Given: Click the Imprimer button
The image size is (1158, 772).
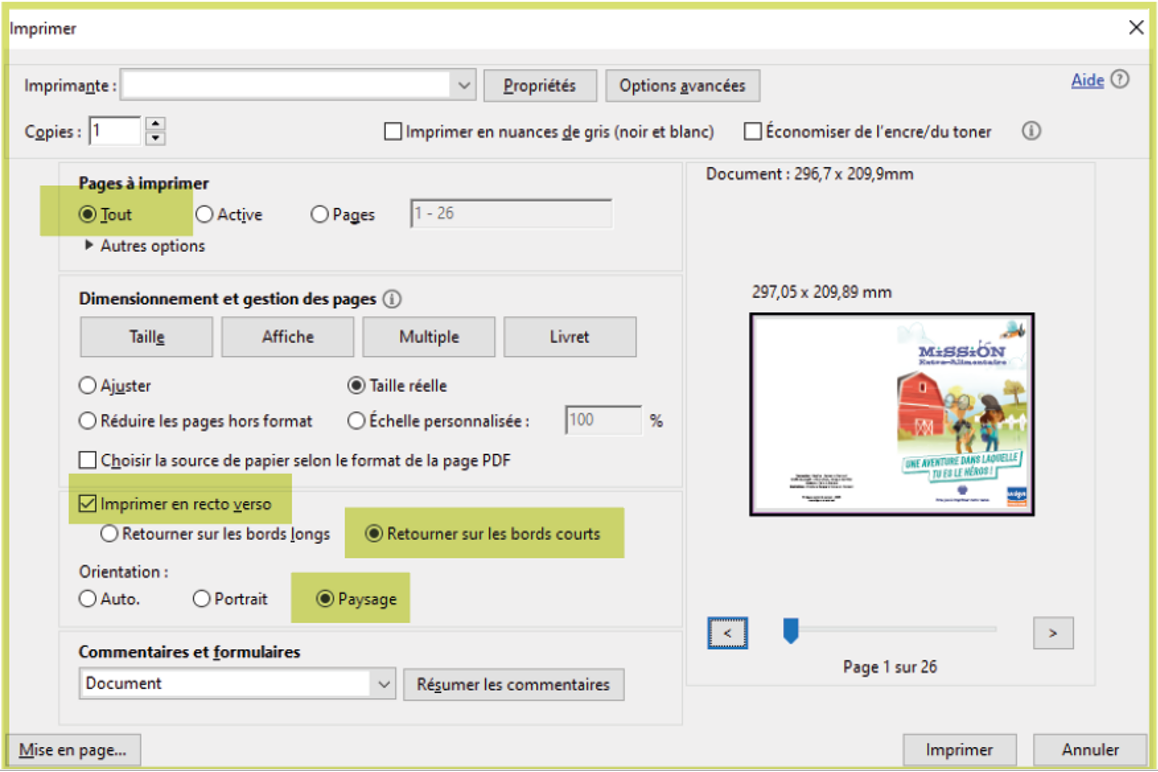Looking at the screenshot, I should 958,750.
